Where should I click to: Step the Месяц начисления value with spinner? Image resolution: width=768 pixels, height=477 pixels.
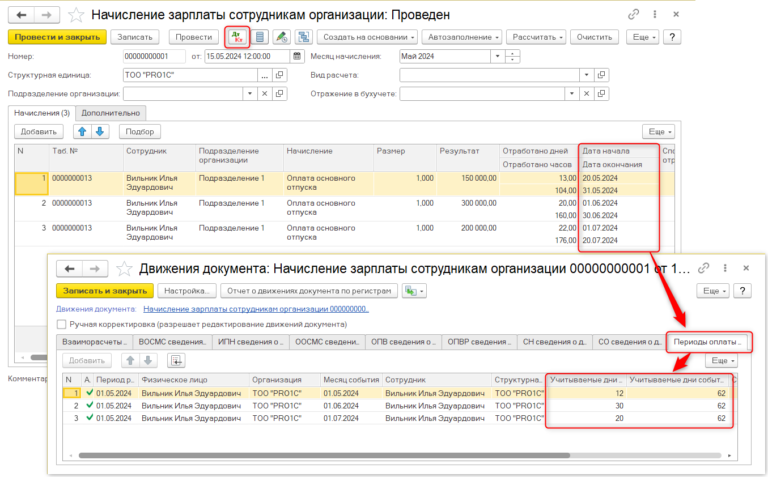[x=512, y=56]
